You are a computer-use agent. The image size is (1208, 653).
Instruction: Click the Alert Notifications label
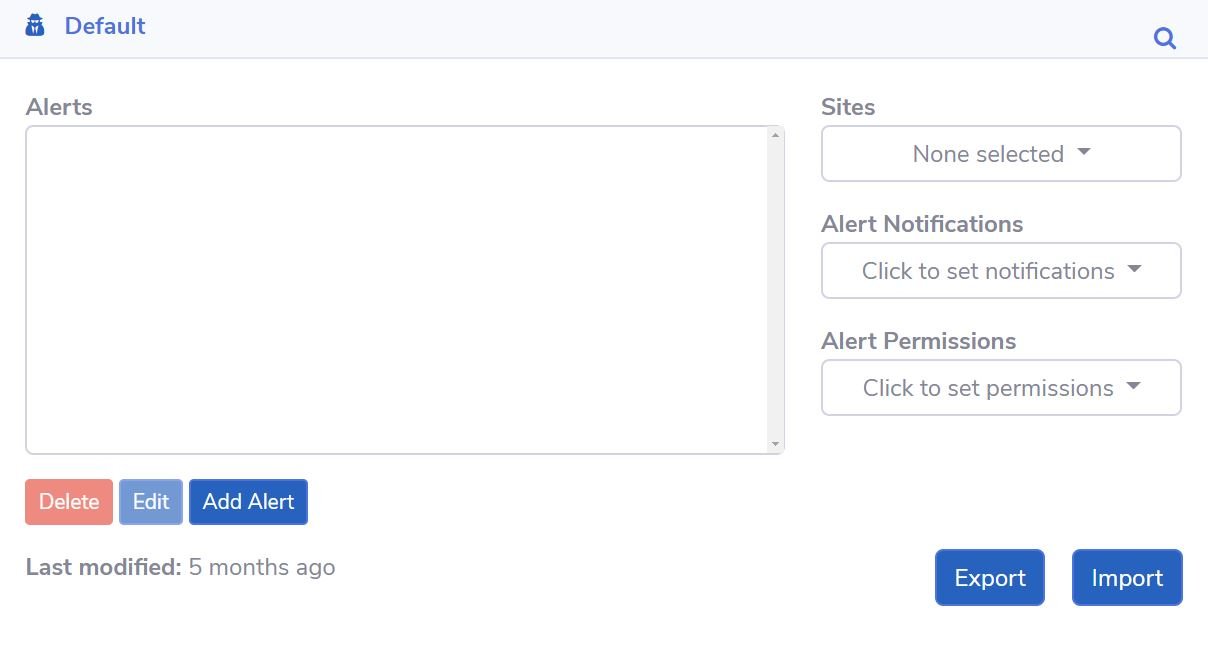tap(922, 224)
